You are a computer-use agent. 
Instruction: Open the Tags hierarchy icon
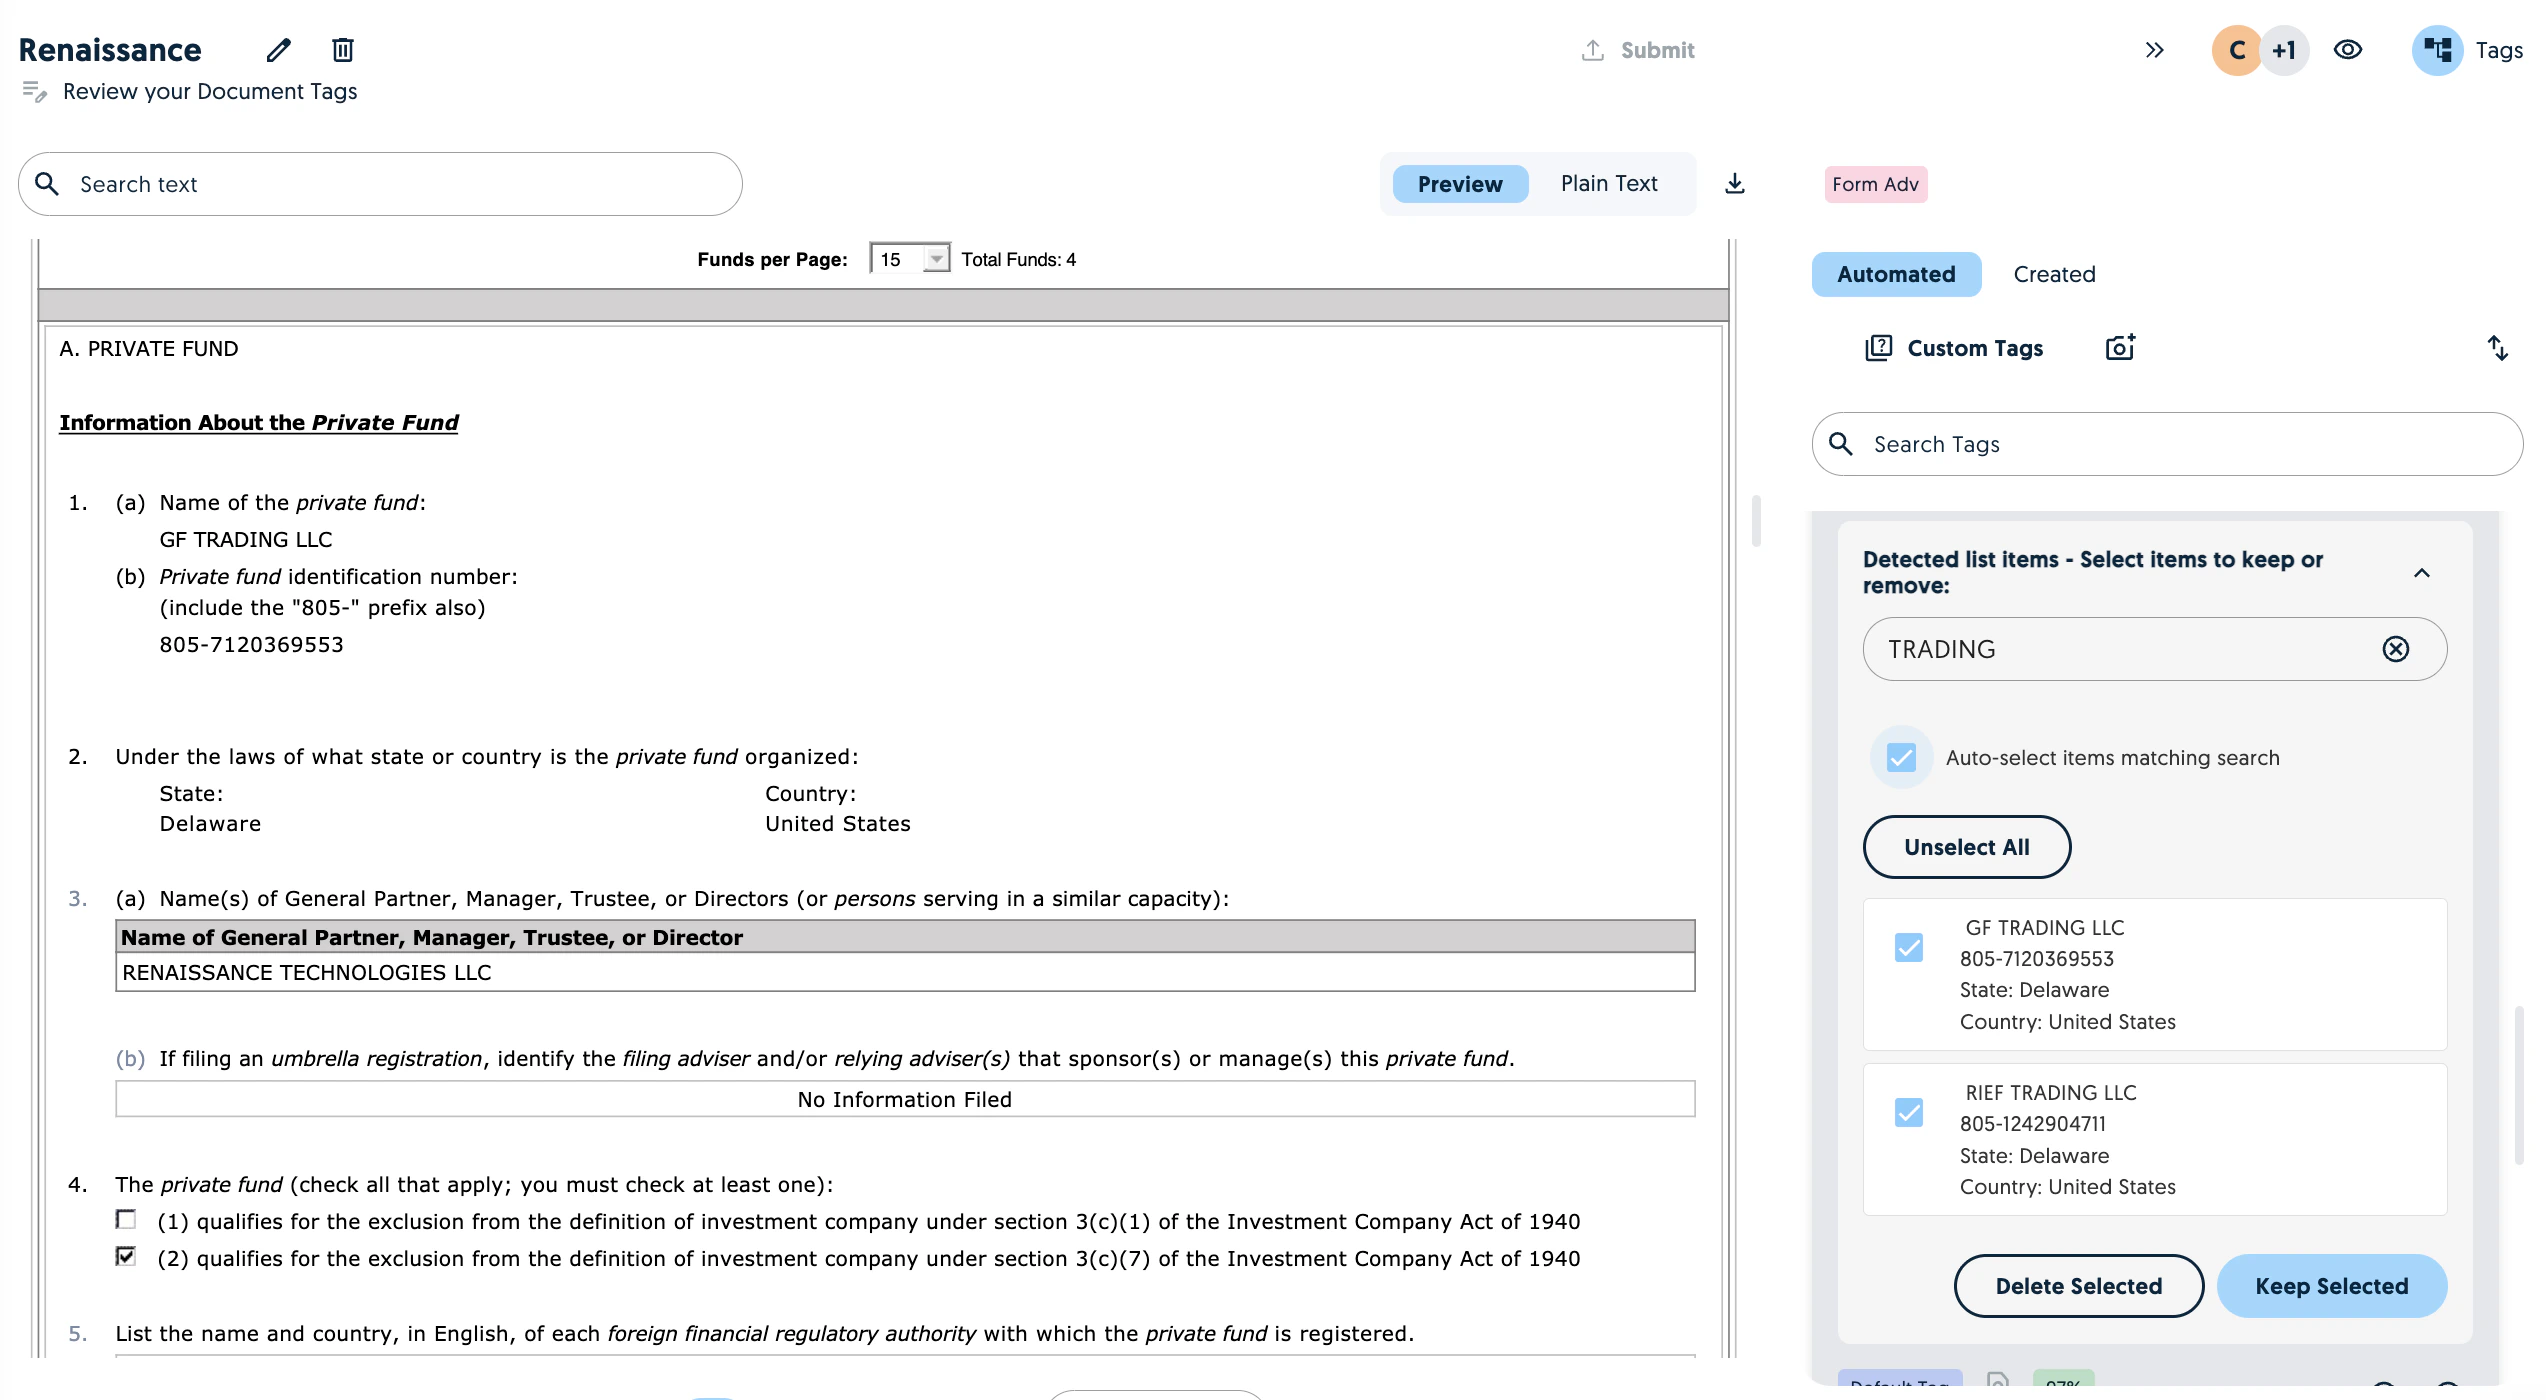(2437, 50)
